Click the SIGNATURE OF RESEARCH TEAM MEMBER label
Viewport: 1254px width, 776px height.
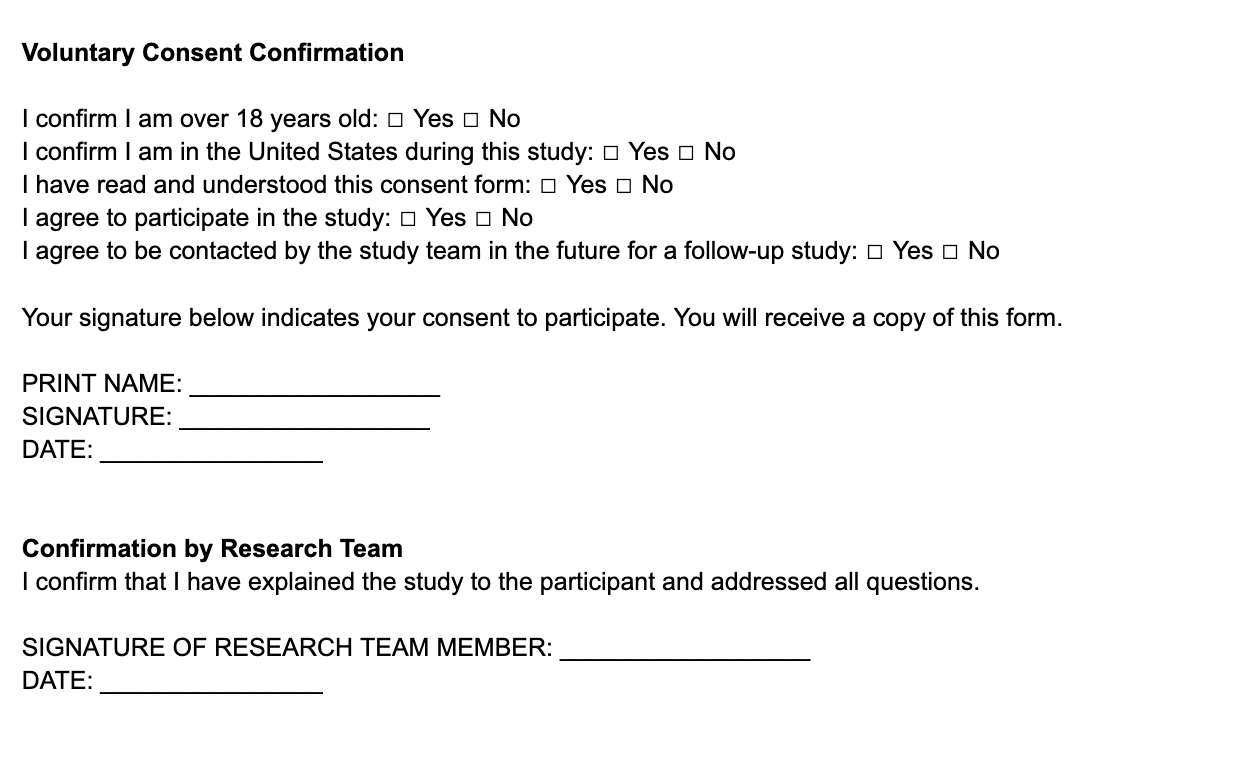[x=287, y=648]
